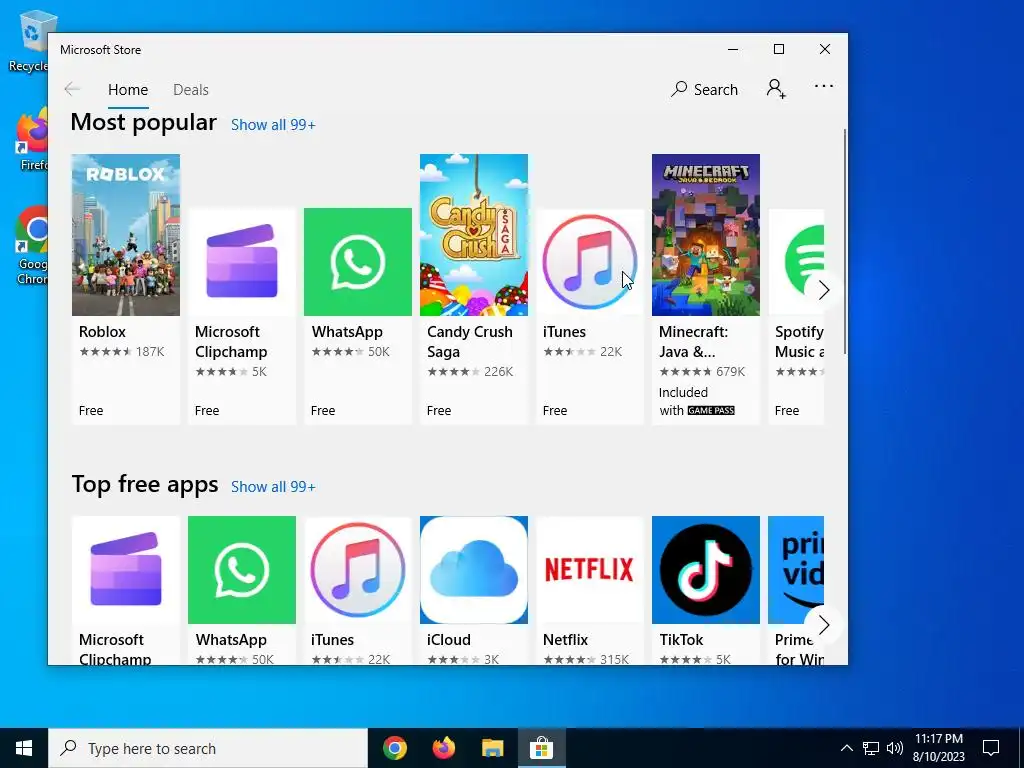Go back with the arrow button
The image size is (1024, 768).
click(72, 89)
